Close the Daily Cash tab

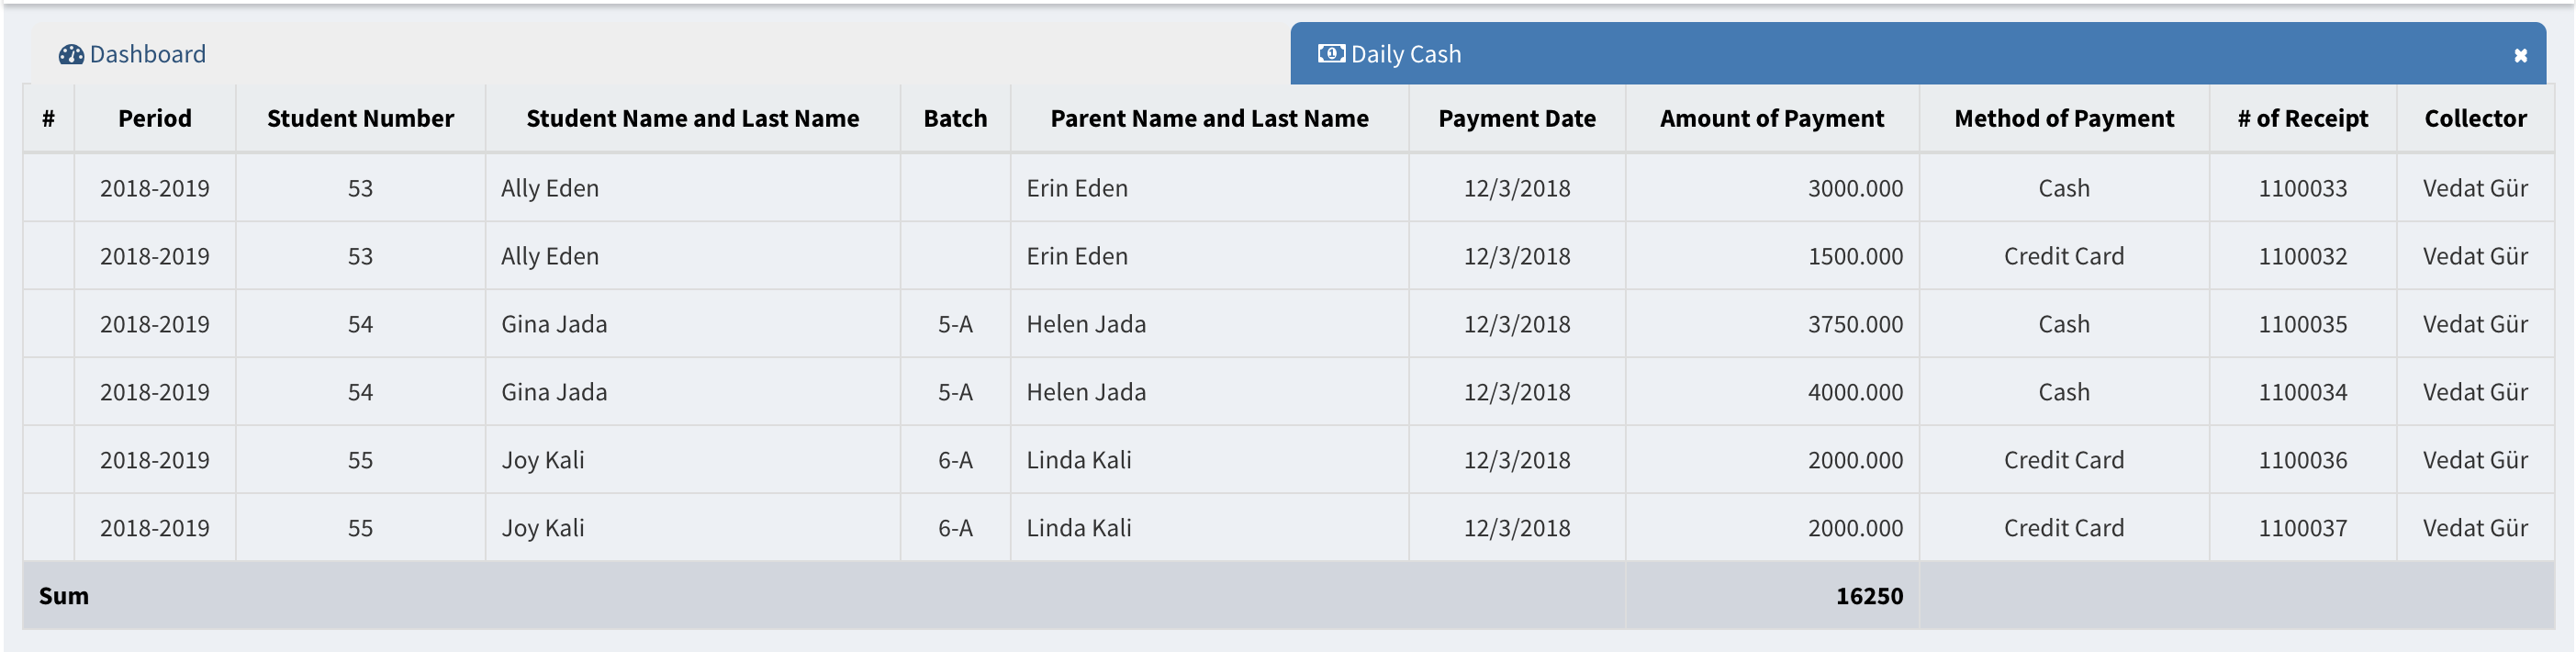[x=2520, y=56]
